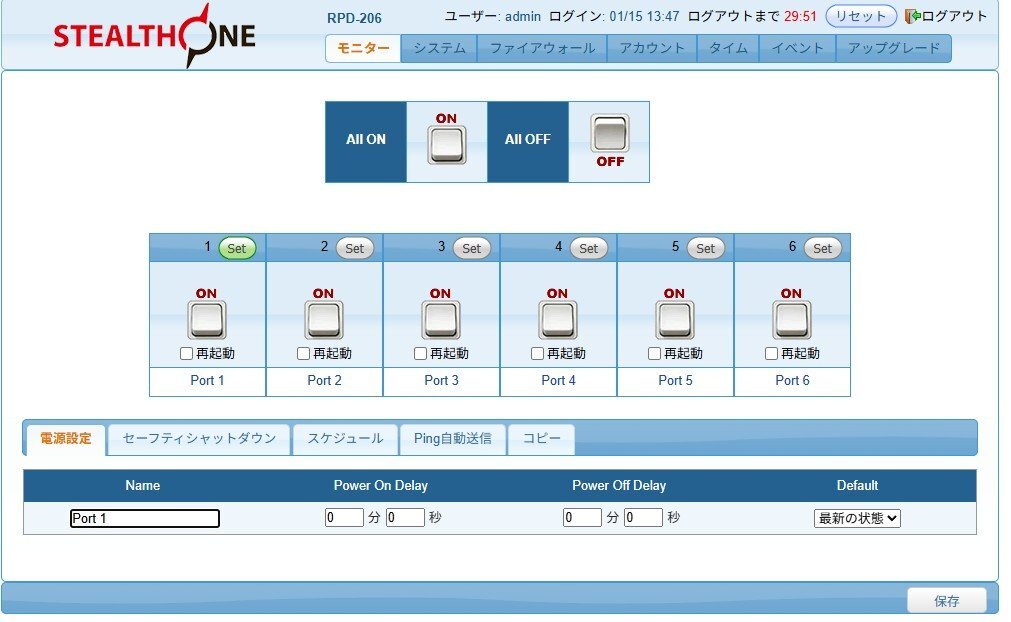Viewport: 1011px width, 622px height.
Task: Click the Port 4 name label
Action: 558,380
